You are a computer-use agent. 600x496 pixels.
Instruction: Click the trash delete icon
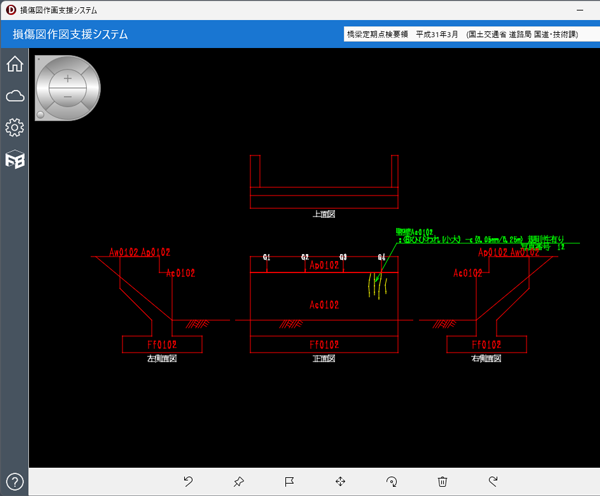442,481
